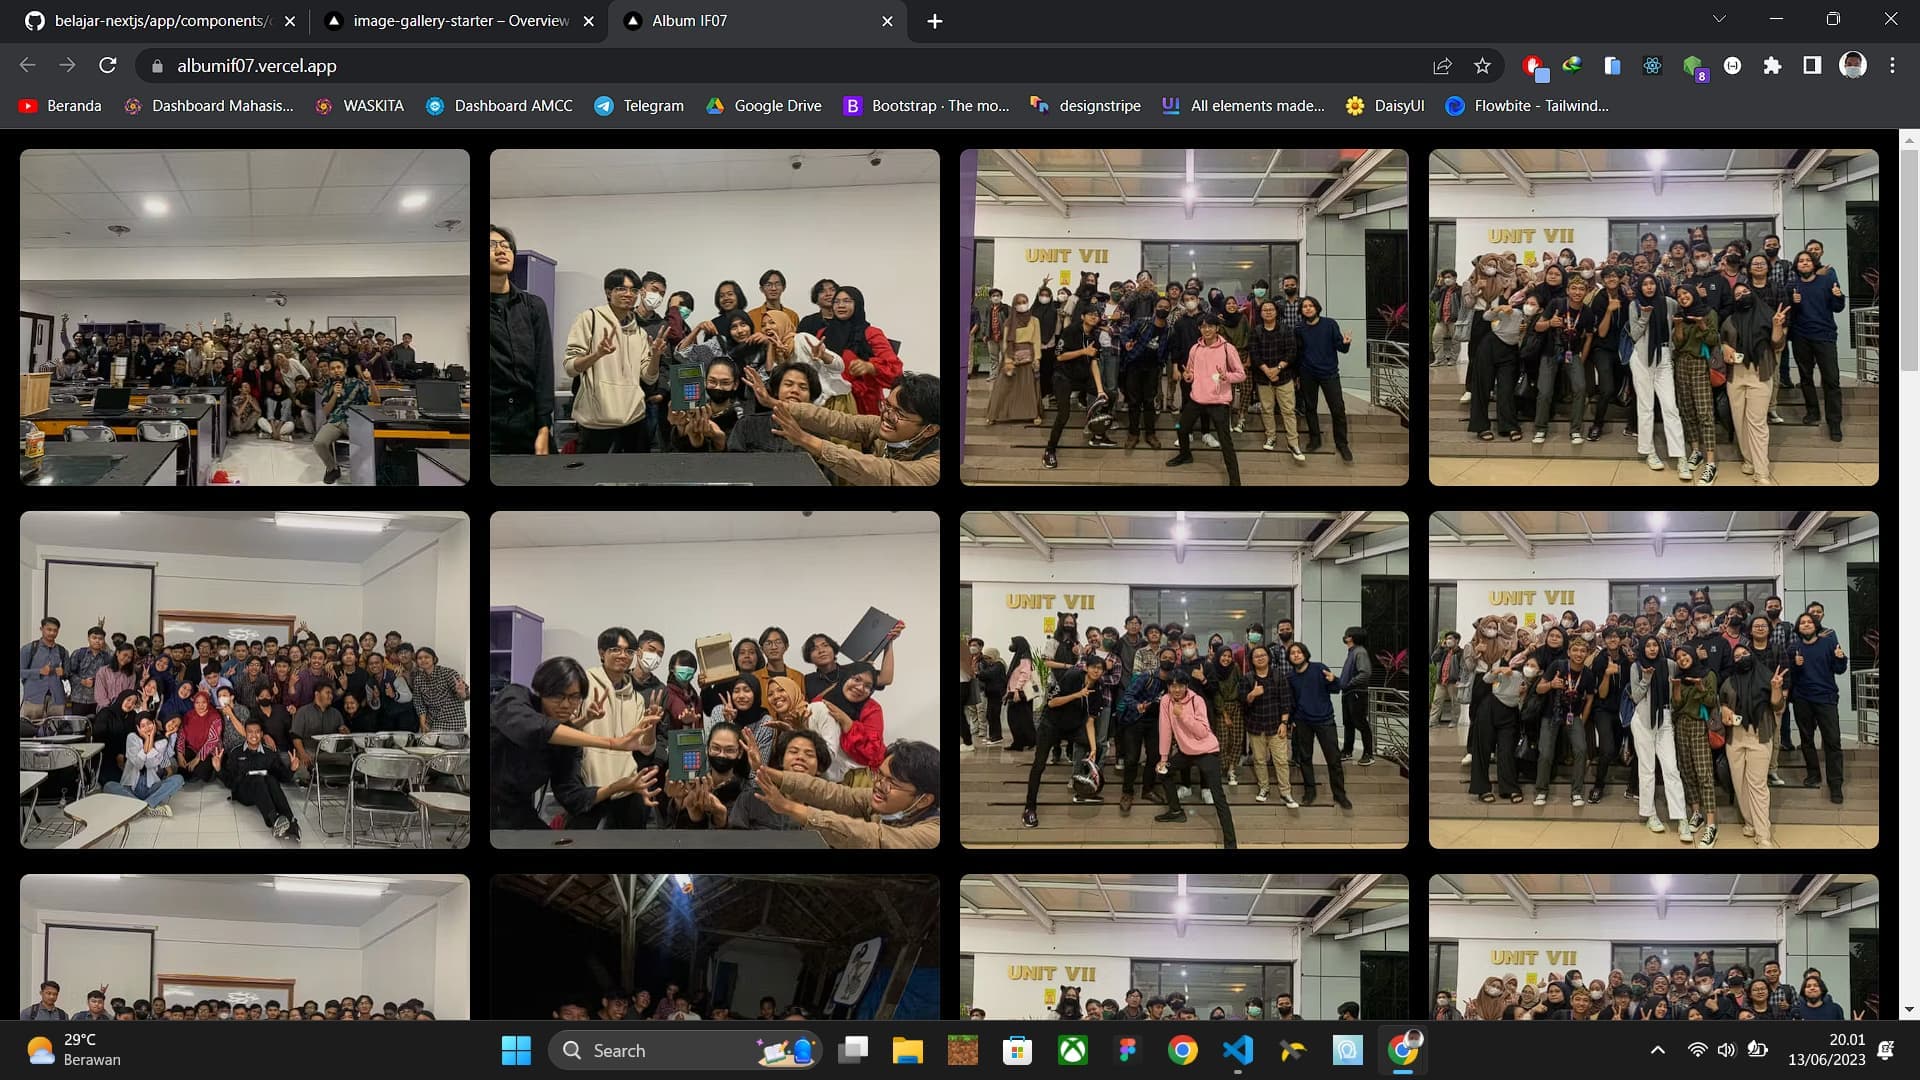Open the Windows Start menu
The image size is (1920, 1080).
(x=516, y=1050)
